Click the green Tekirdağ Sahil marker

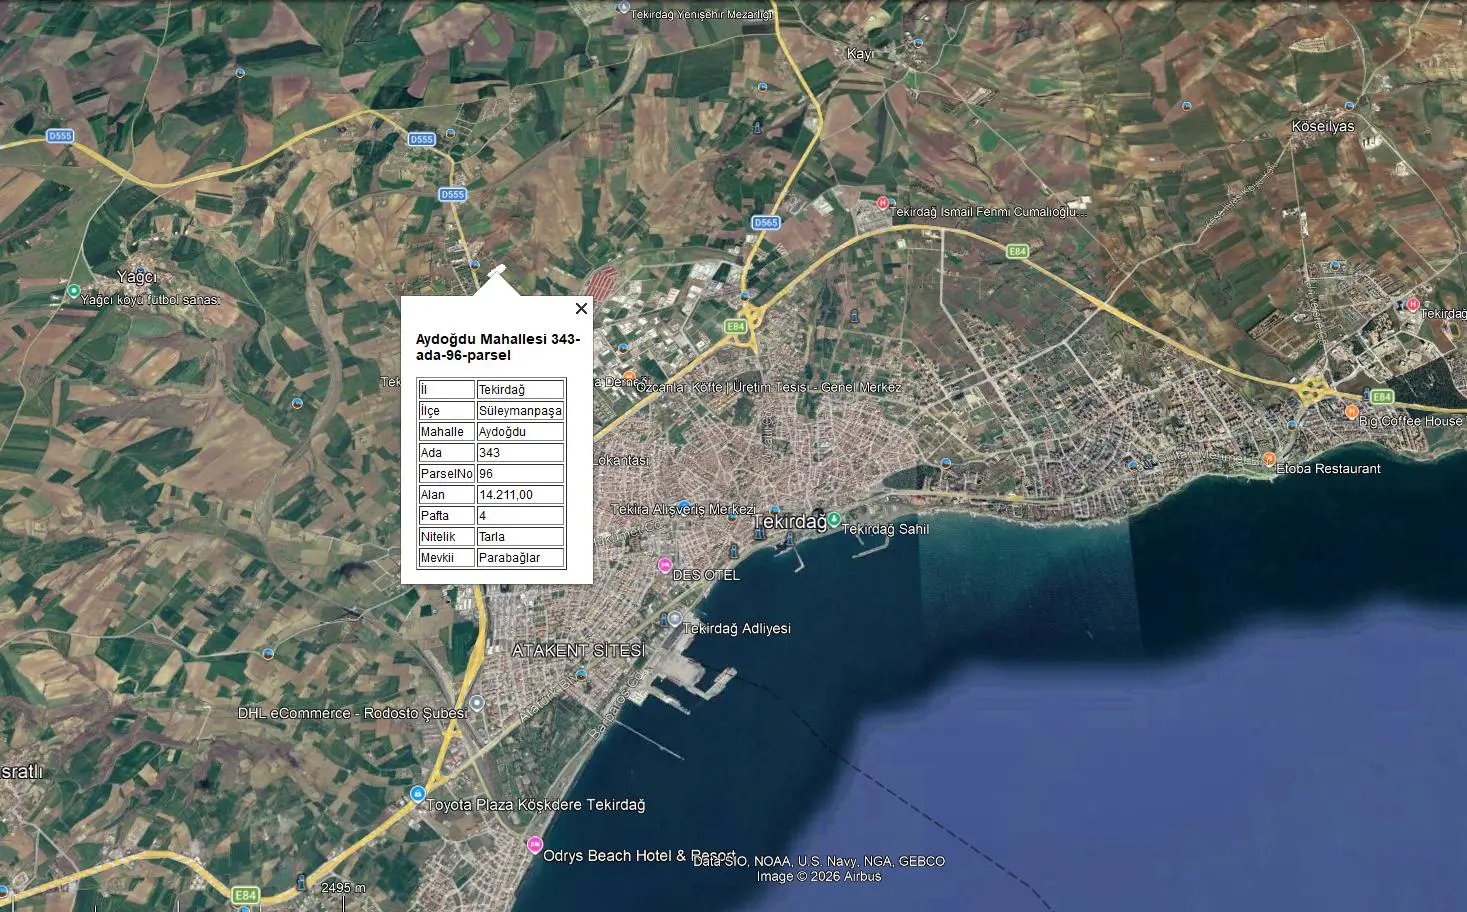834,520
